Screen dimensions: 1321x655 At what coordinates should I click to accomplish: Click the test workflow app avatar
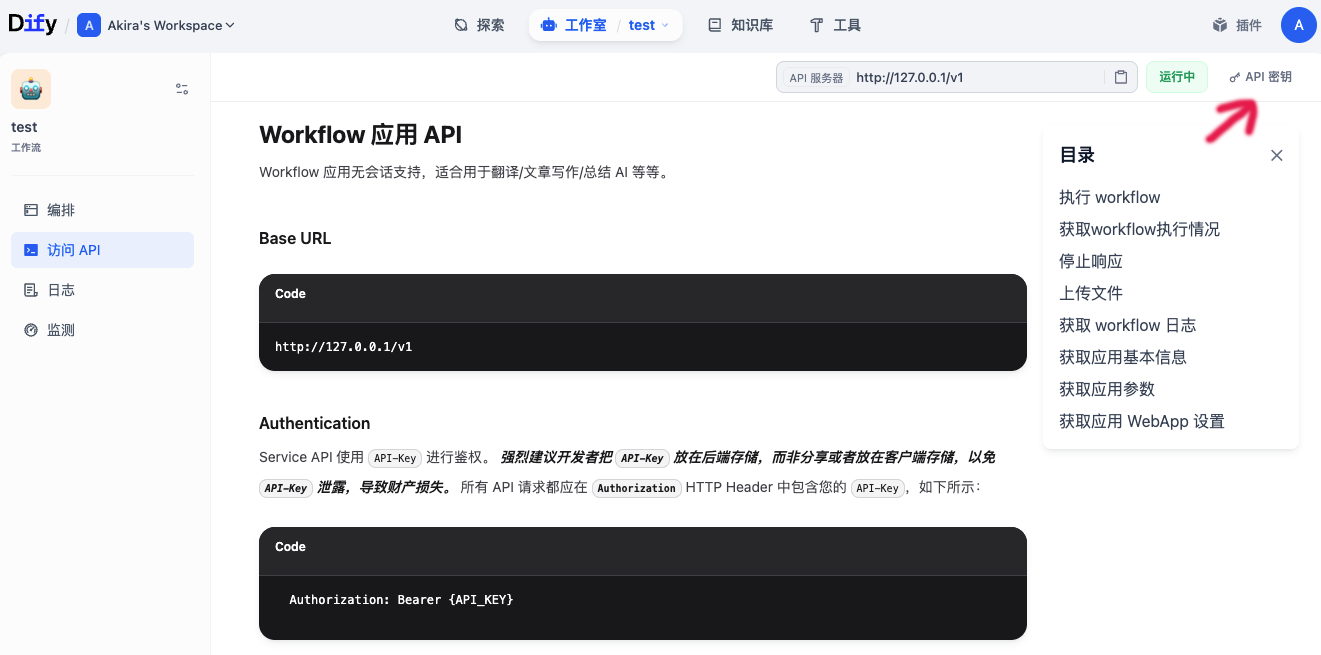pos(30,88)
